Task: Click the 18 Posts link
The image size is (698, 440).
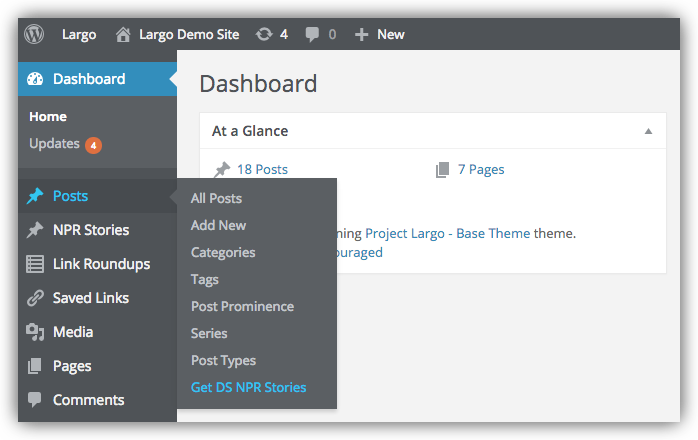Action: 262,170
